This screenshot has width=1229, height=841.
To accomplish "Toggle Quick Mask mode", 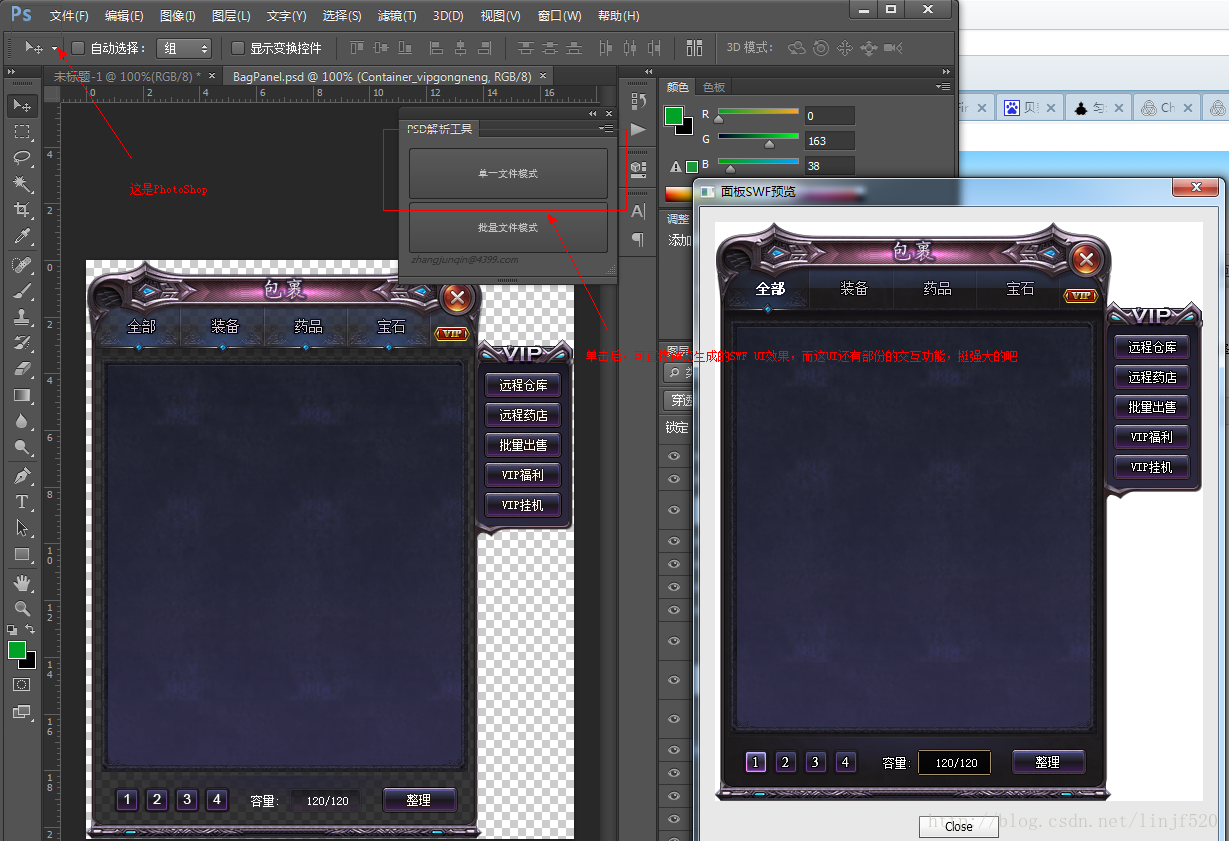I will 22,685.
